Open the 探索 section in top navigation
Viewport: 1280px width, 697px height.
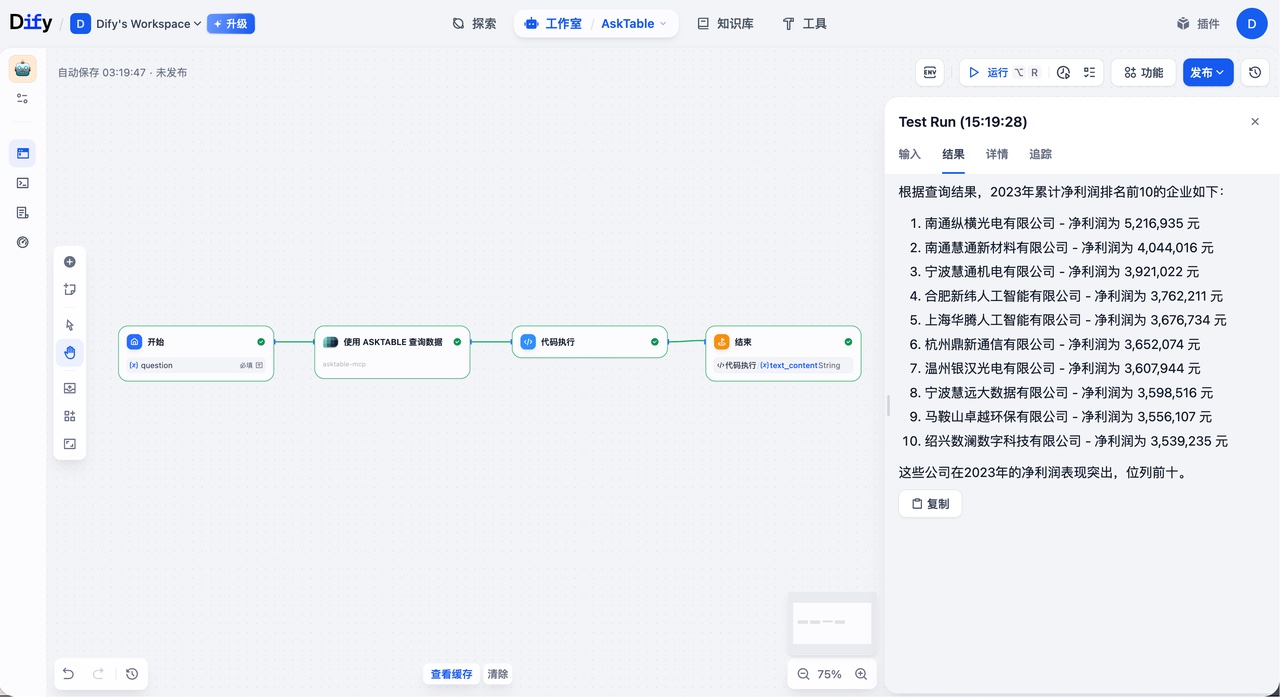[474, 23]
